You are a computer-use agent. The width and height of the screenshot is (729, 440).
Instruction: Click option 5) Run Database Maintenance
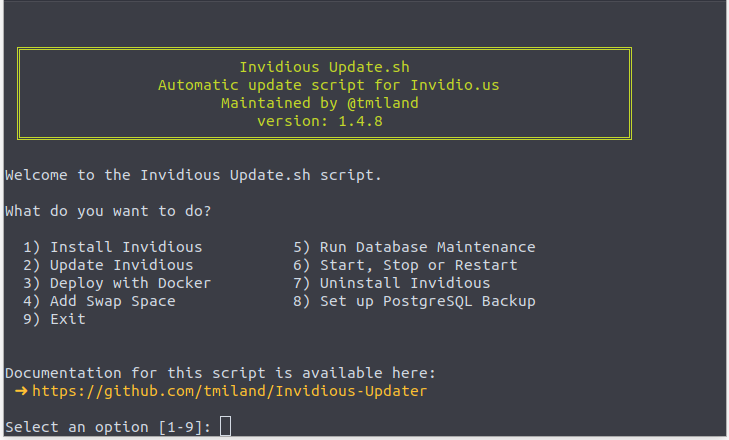[414, 247]
